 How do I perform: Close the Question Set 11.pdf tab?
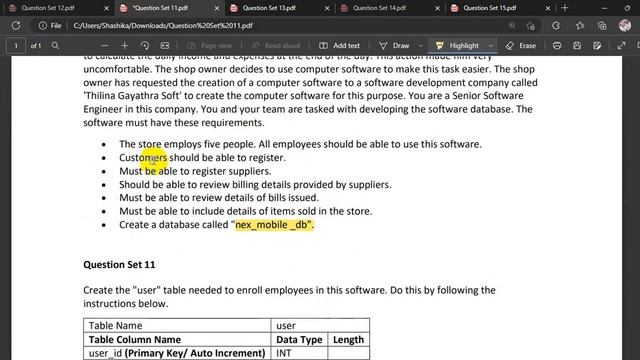[x=217, y=8]
